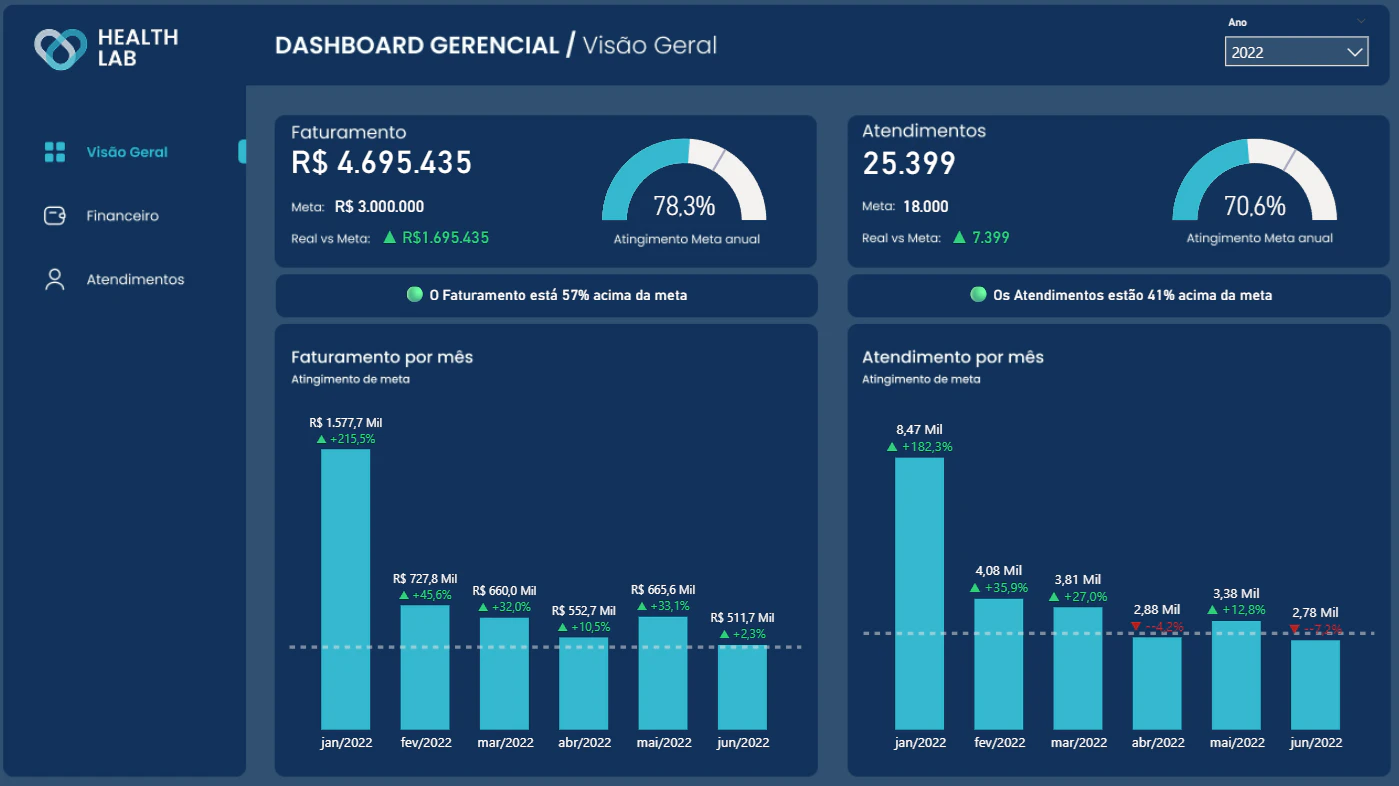This screenshot has width=1399, height=786.
Task: Select fev/2022 atendimento bar
Action: point(999,664)
